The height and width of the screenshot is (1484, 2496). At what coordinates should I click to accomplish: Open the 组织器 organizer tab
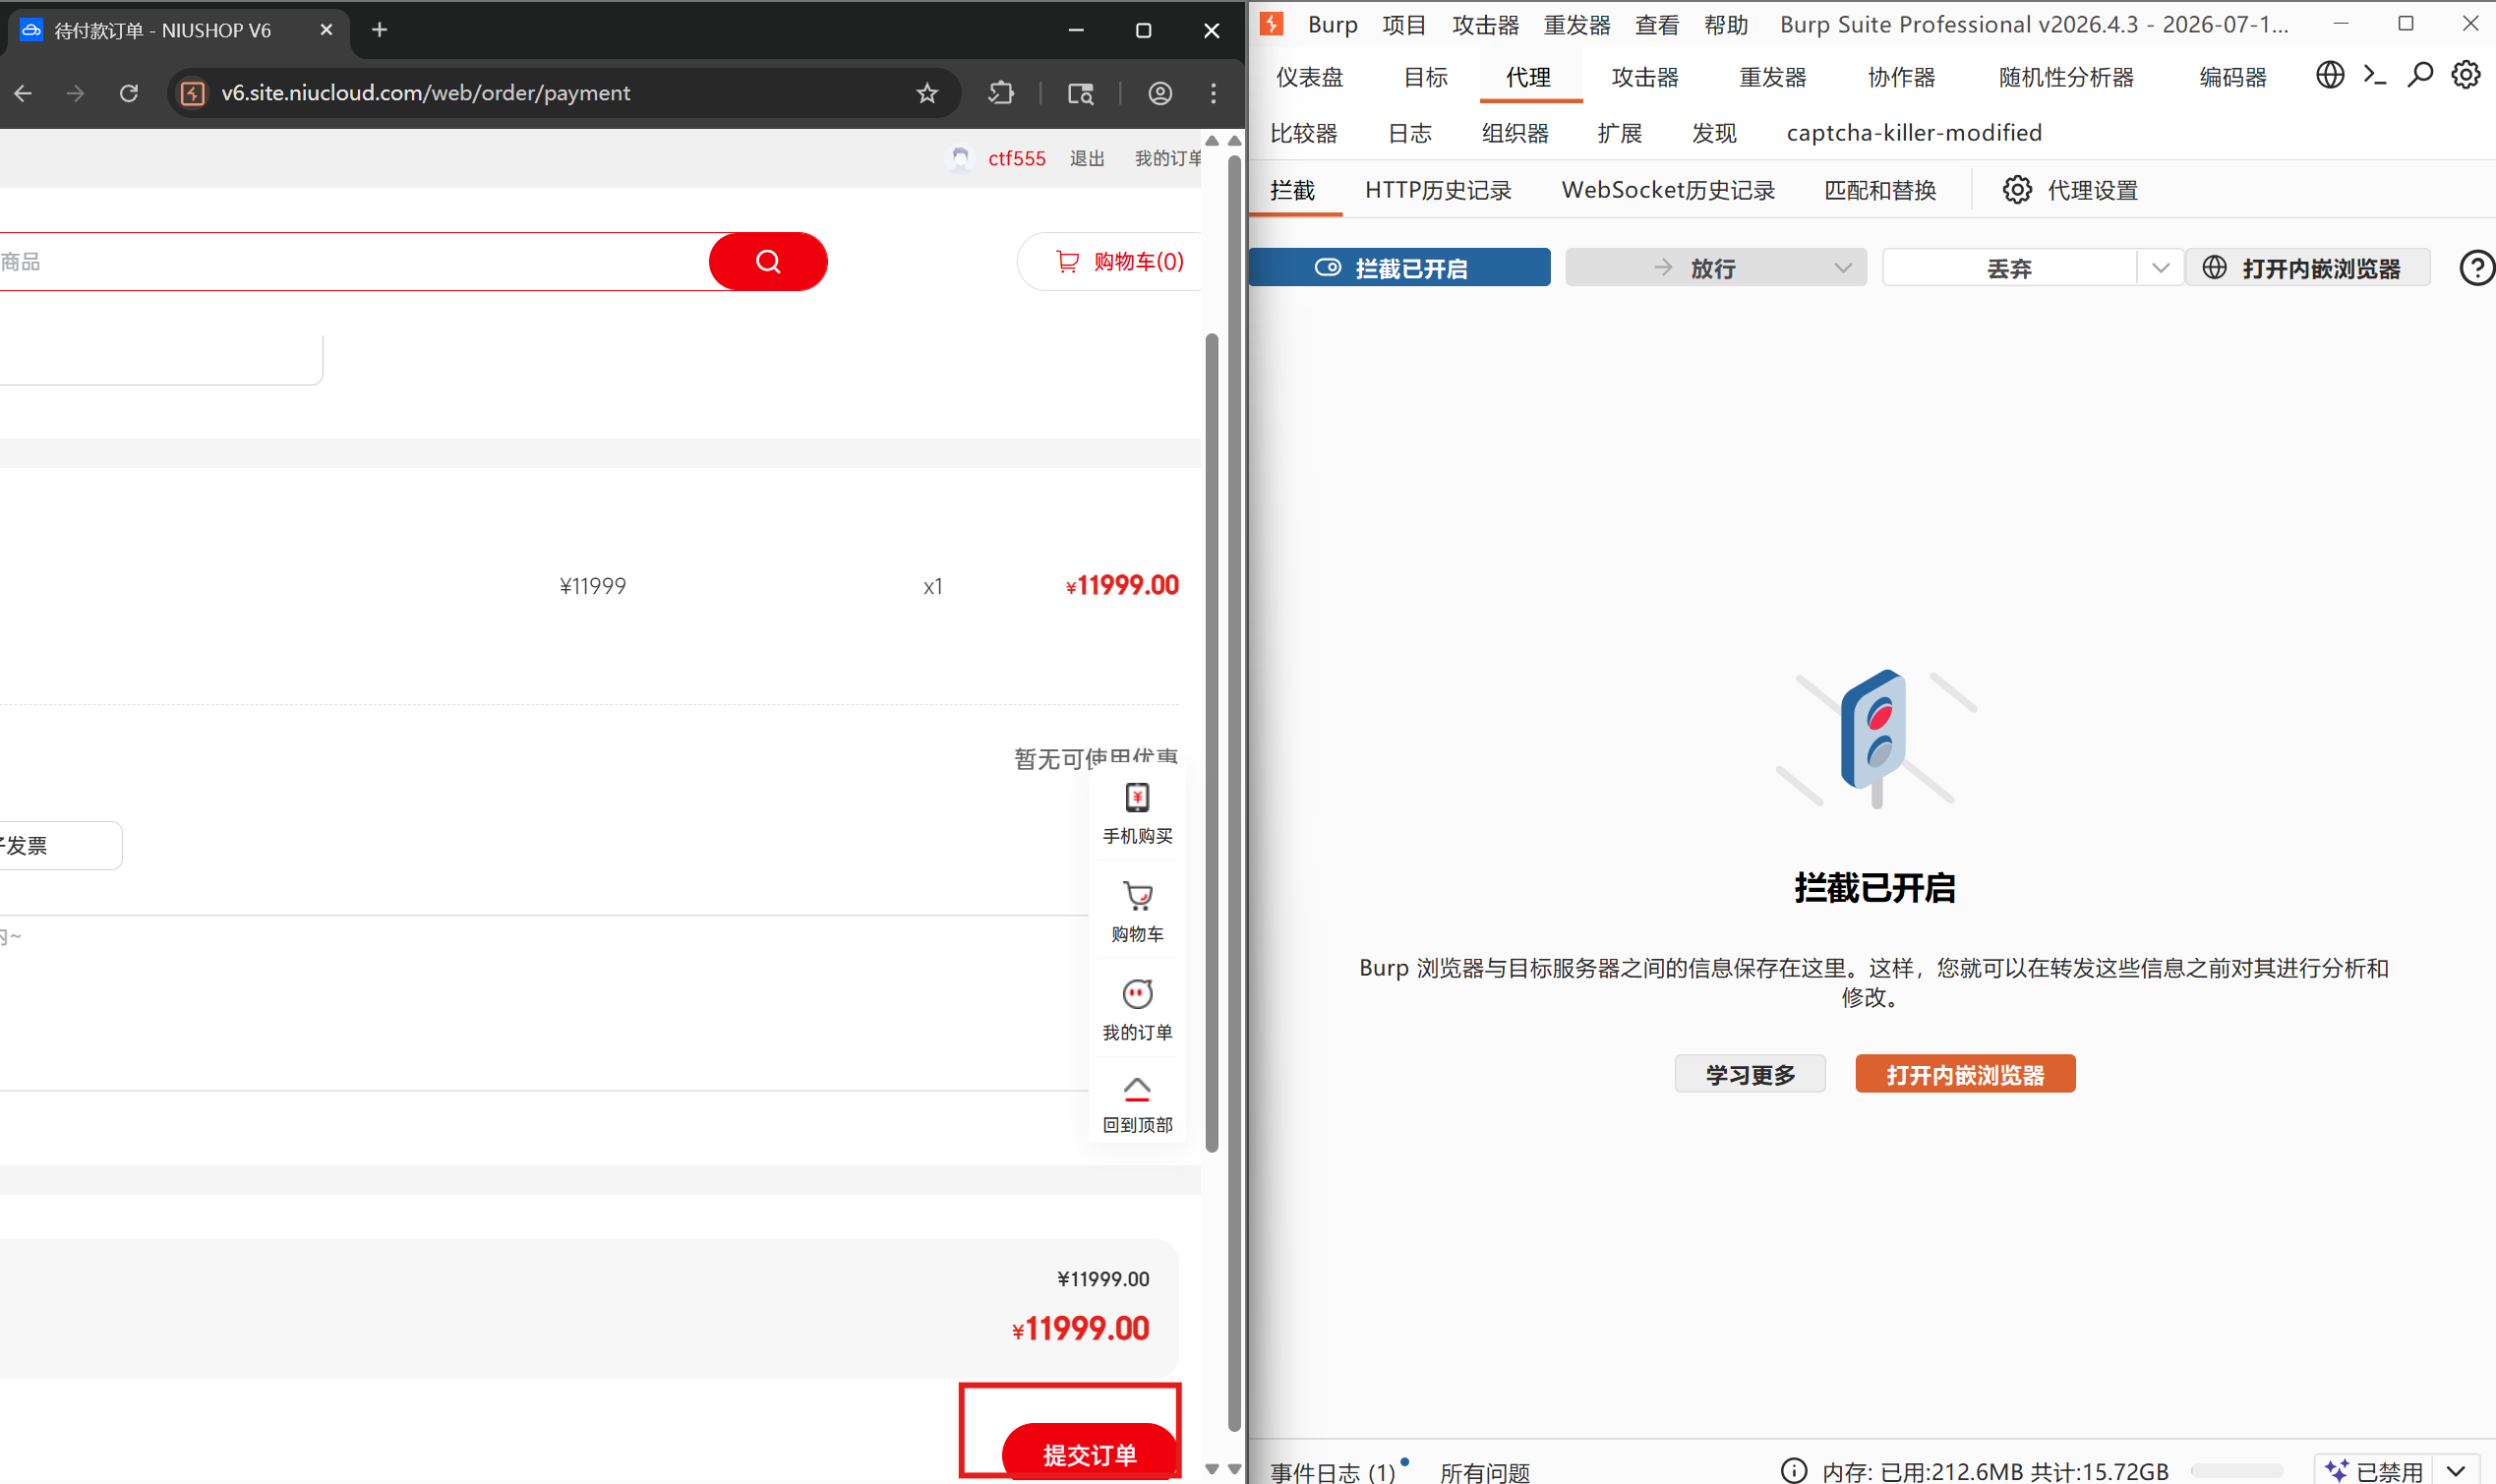(1515, 133)
